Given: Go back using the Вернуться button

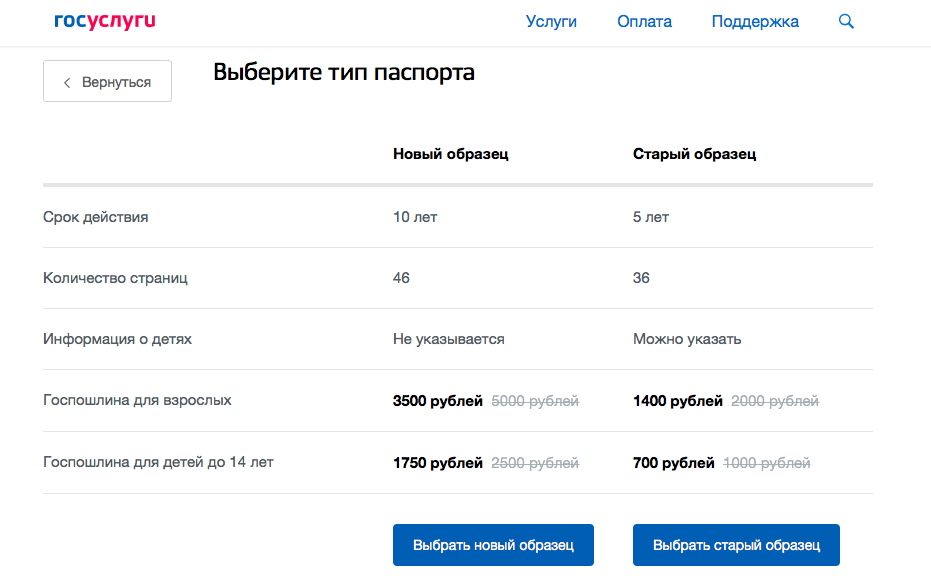Looking at the screenshot, I should [107, 82].
